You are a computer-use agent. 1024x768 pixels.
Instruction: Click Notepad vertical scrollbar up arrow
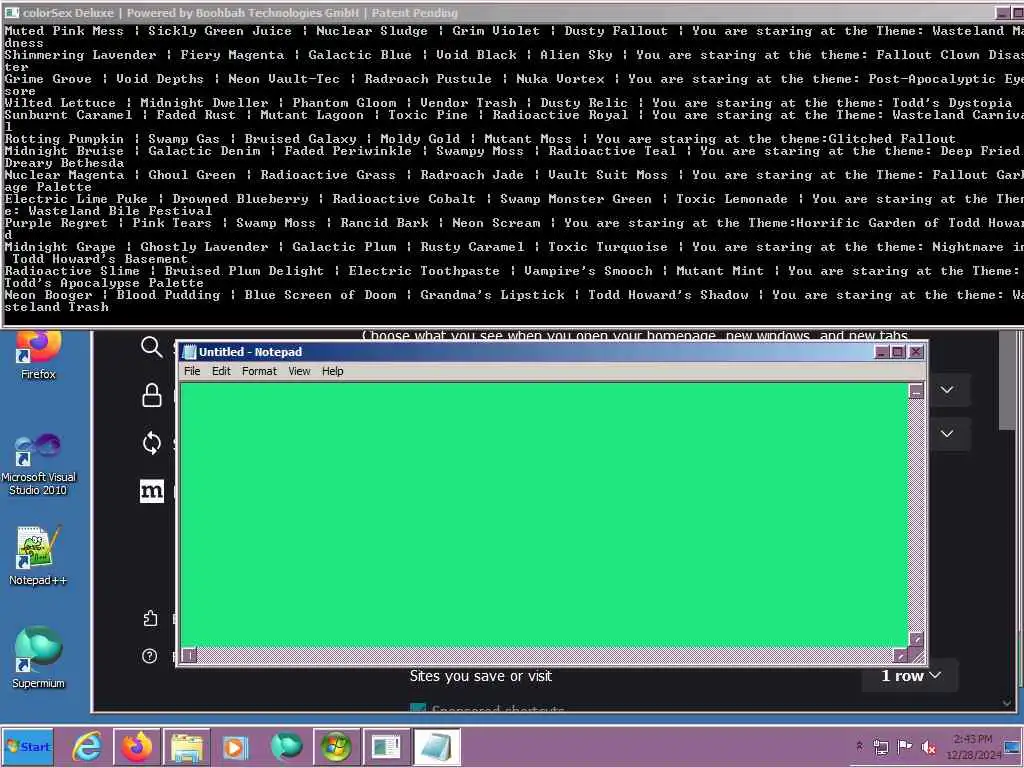click(x=916, y=391)
